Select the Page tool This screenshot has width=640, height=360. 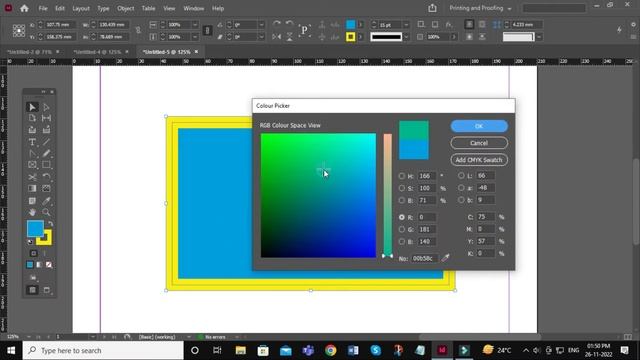click(32, 118)
